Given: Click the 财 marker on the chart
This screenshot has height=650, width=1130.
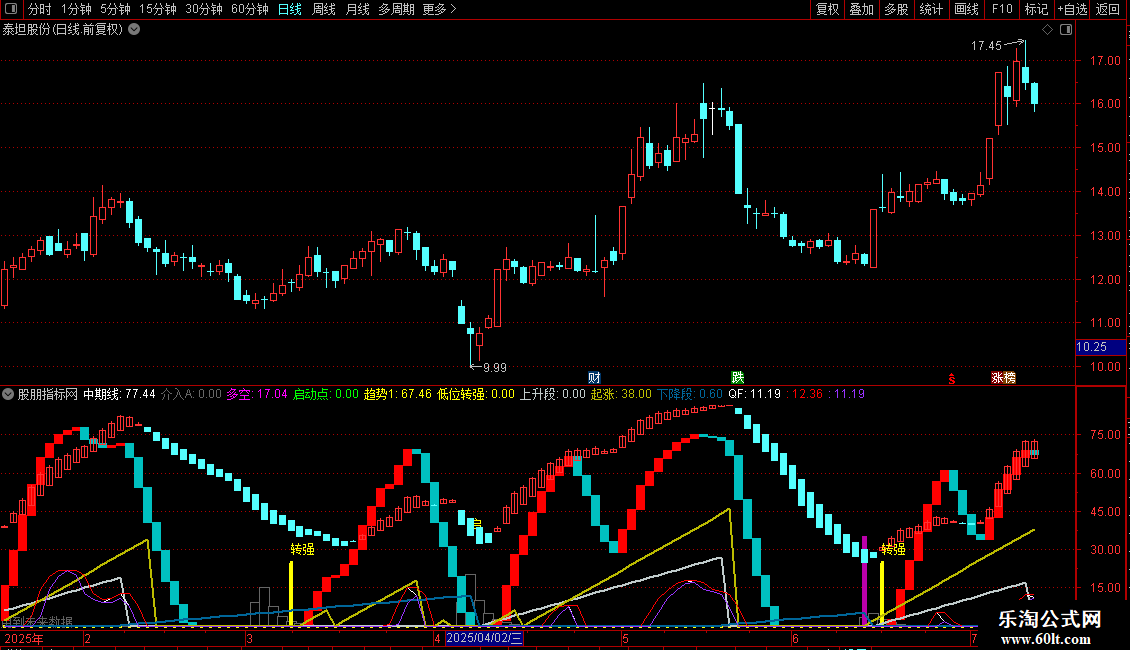Looking at the screenshot, I should point(594,378).
